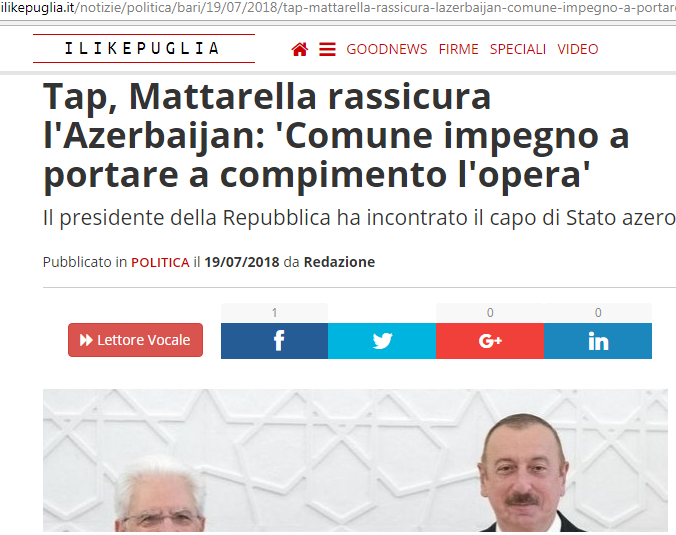Image resolution: width=676 pixels, height=535 pixels.
Task: Click the Google Plus share count
Action: (x=490, y=313)
